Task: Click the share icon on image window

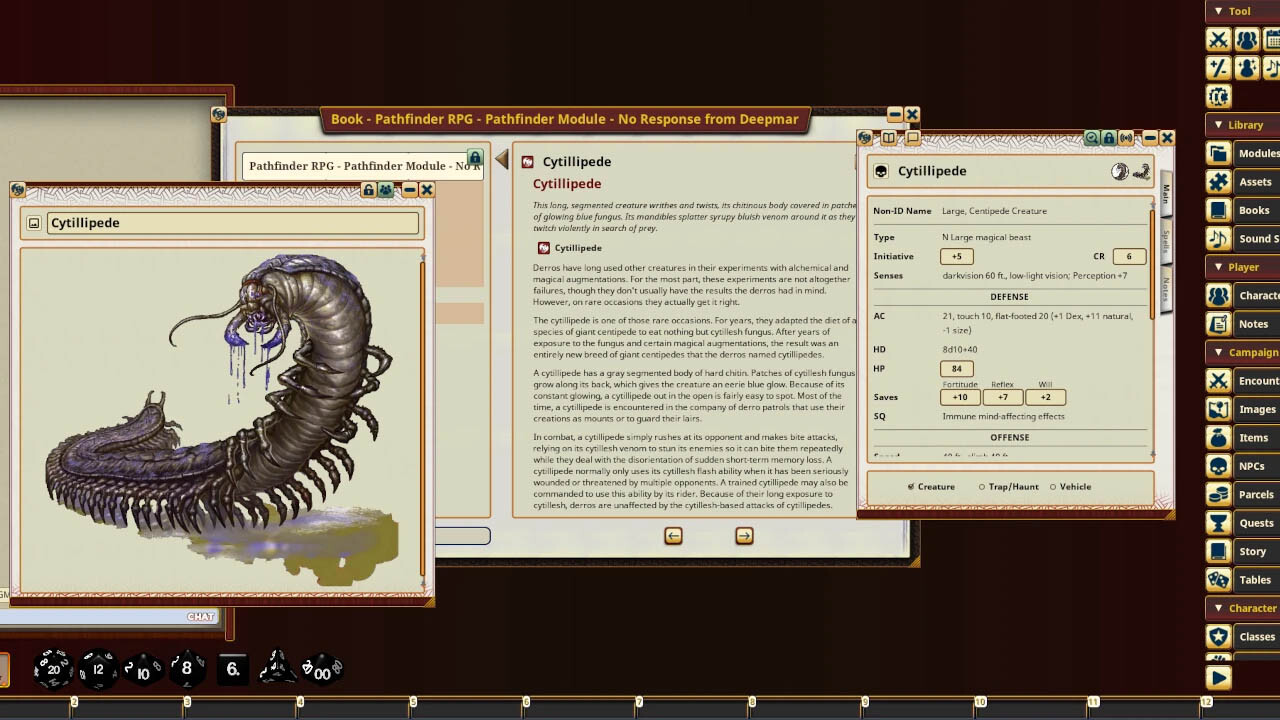Action: [385, 190]
